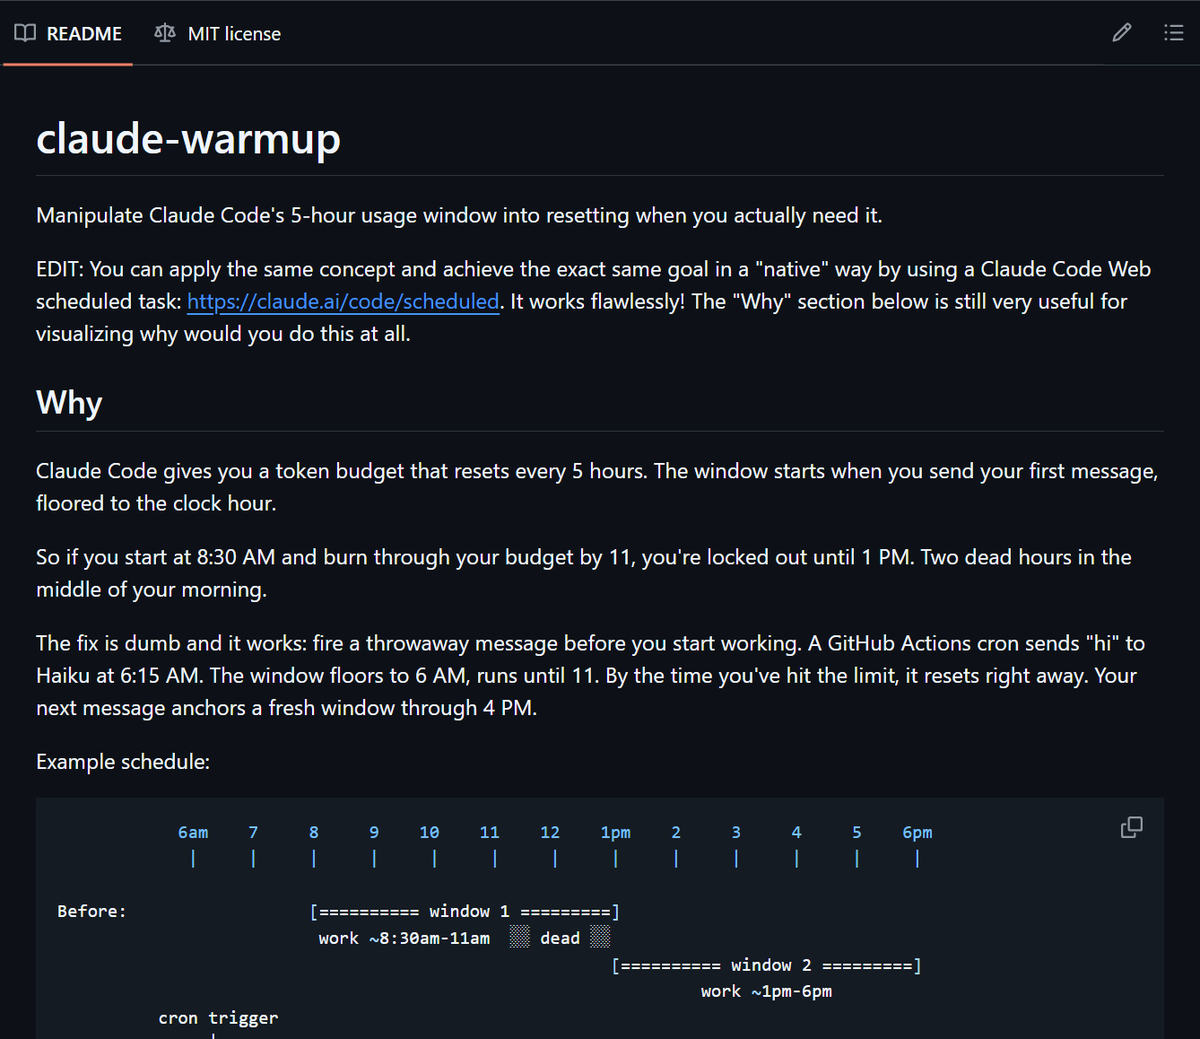Click the Why section heading
1200x1039 pixels.
[69, 402]
